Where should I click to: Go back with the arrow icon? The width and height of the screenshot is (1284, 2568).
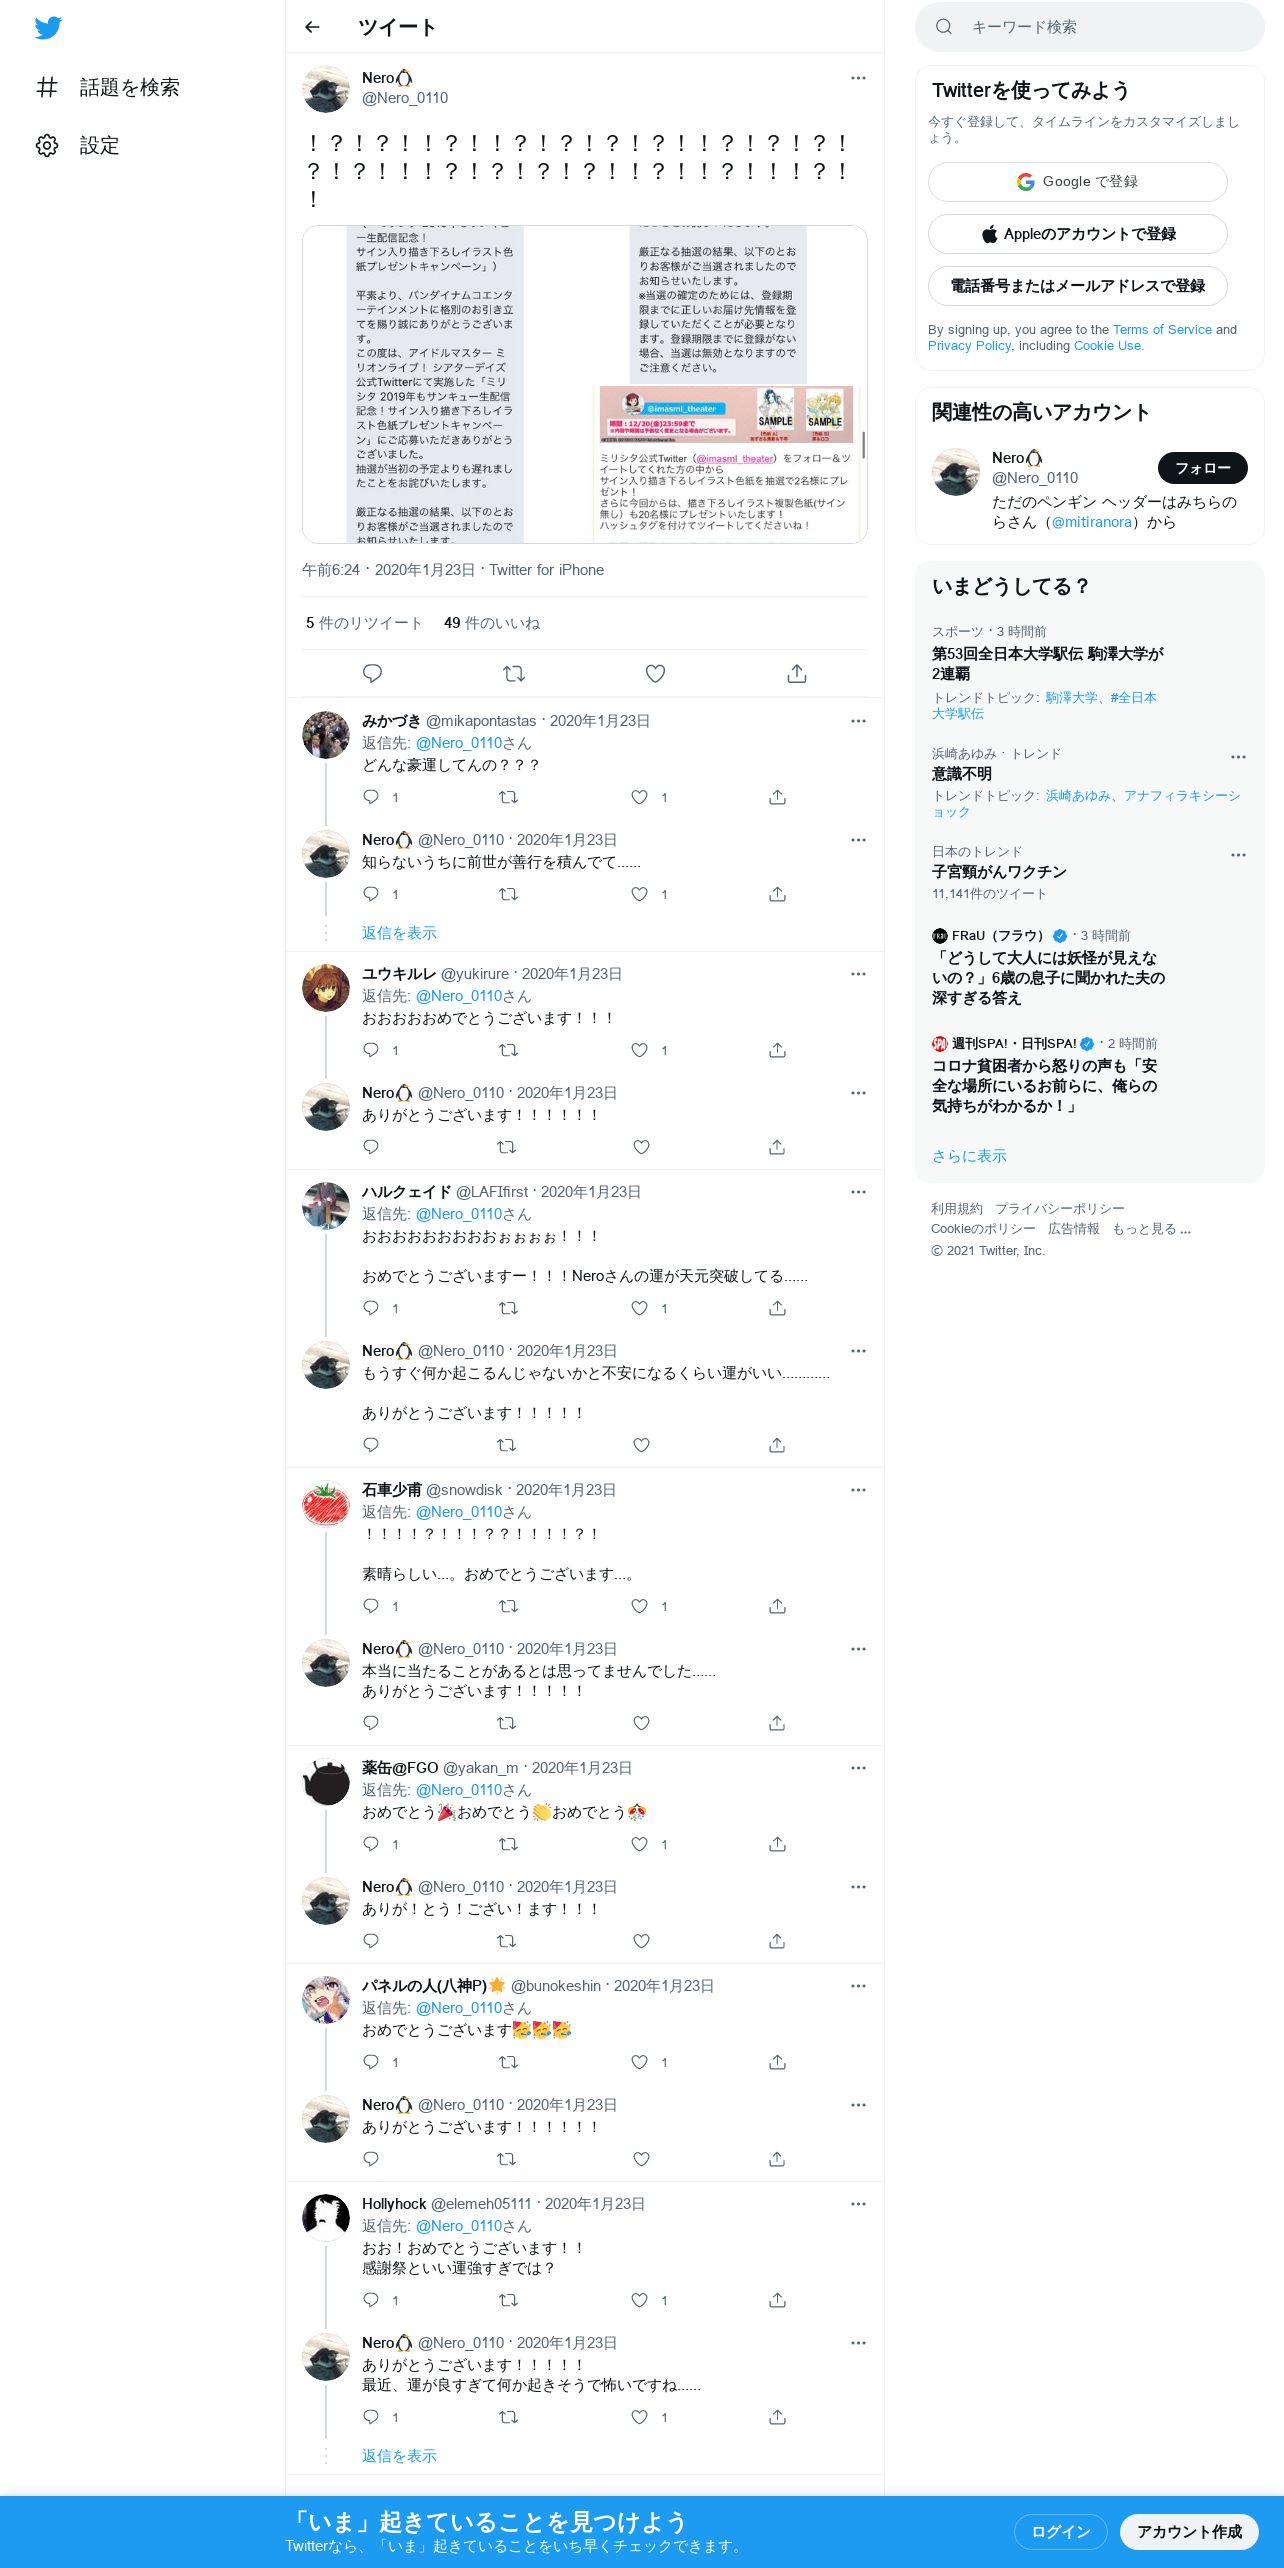tap(312, 27)
